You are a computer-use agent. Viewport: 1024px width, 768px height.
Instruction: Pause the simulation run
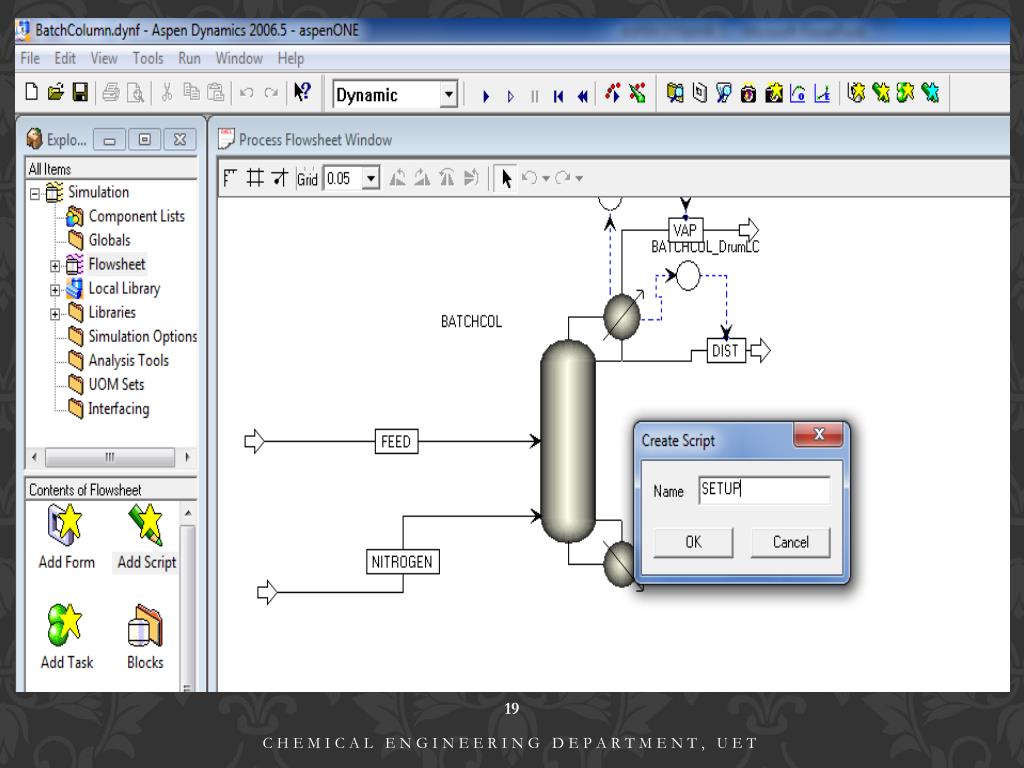(x=535, y=97)
